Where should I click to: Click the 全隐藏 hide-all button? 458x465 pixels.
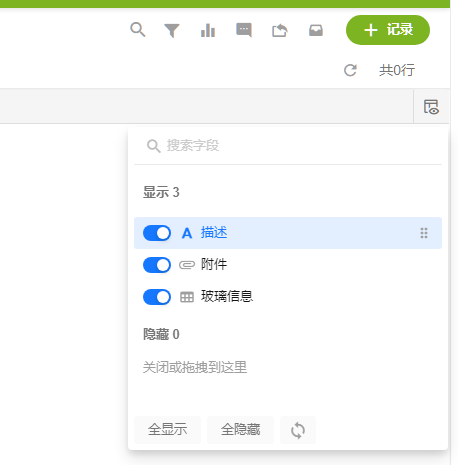coord(240,430)
